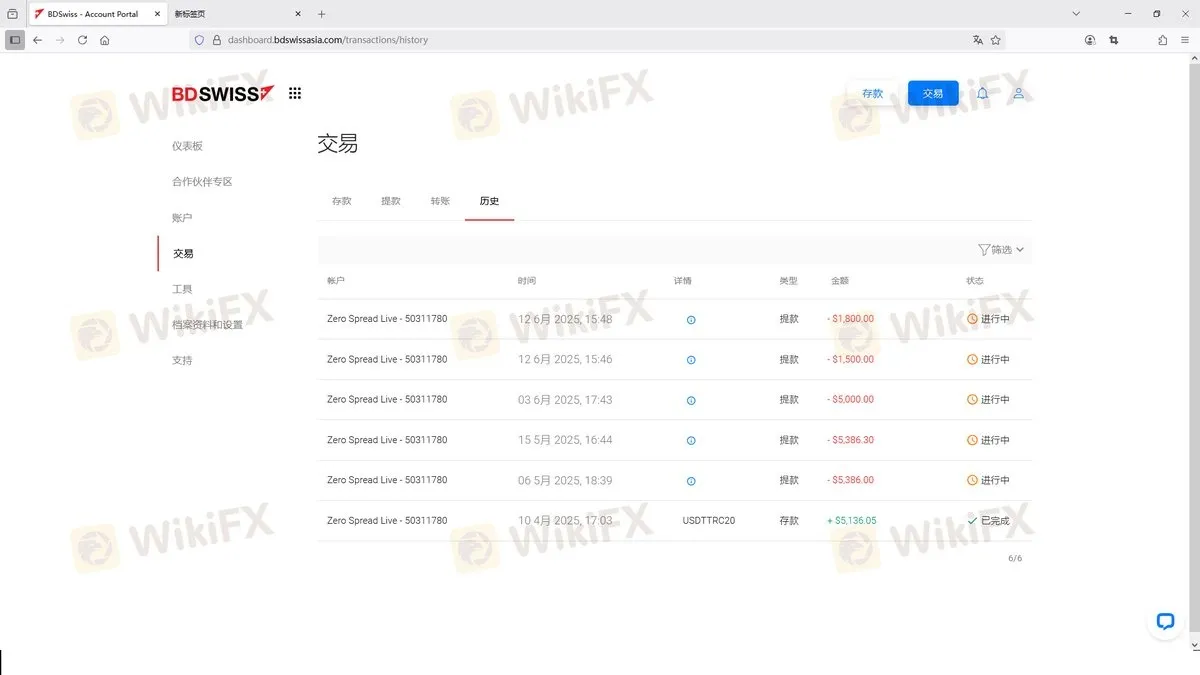
Task: Click the browser forward arrow
Action: pyautogui.click(x=60, y=40)
